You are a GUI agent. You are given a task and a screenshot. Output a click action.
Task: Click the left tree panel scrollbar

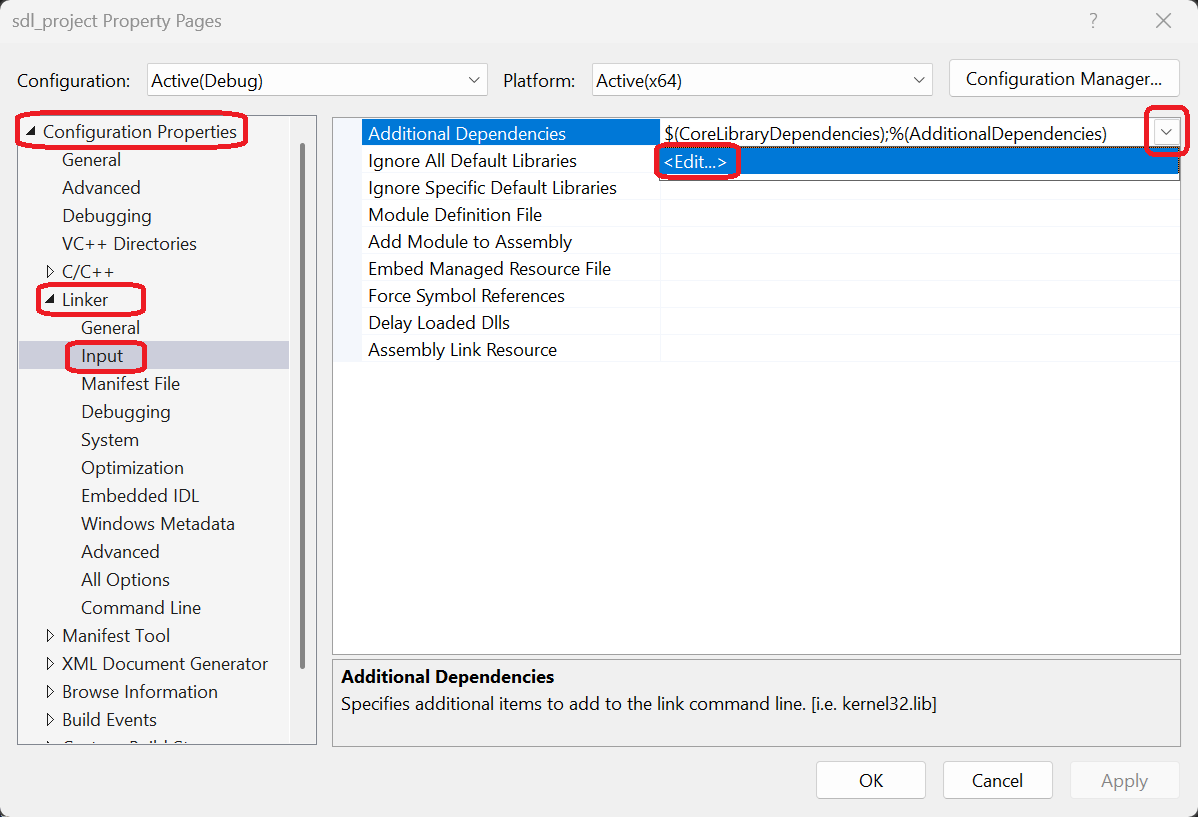[x=303, y=400]
